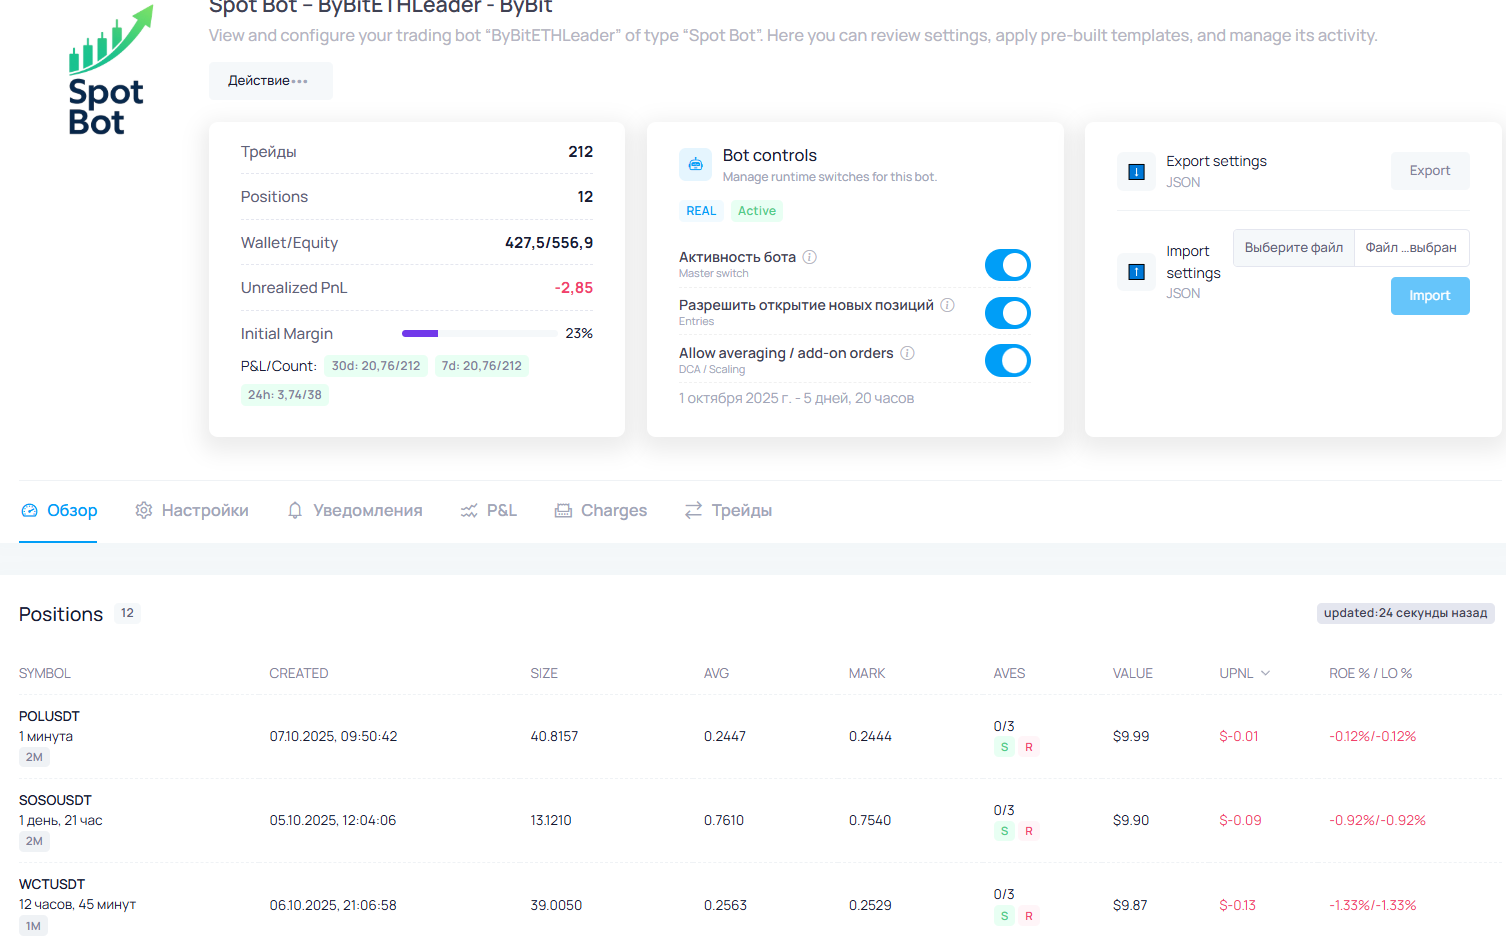Image resolution: width=1506 pixels, height=938 pixels.
Task: Click the red R badge for SOSOUSDT
Action: click(x=1028, y=831)
